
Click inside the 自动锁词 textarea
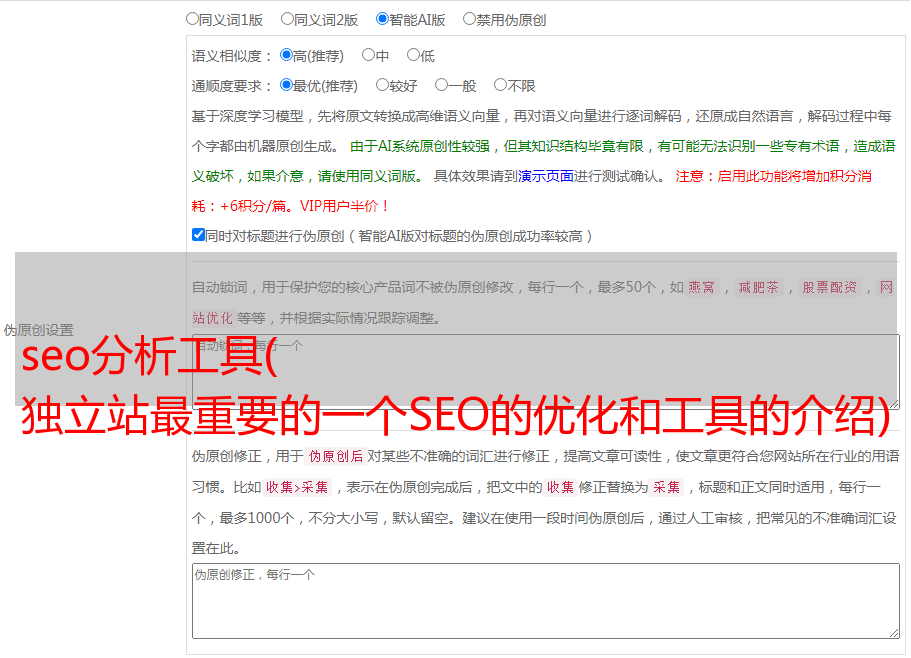[546, 372]
